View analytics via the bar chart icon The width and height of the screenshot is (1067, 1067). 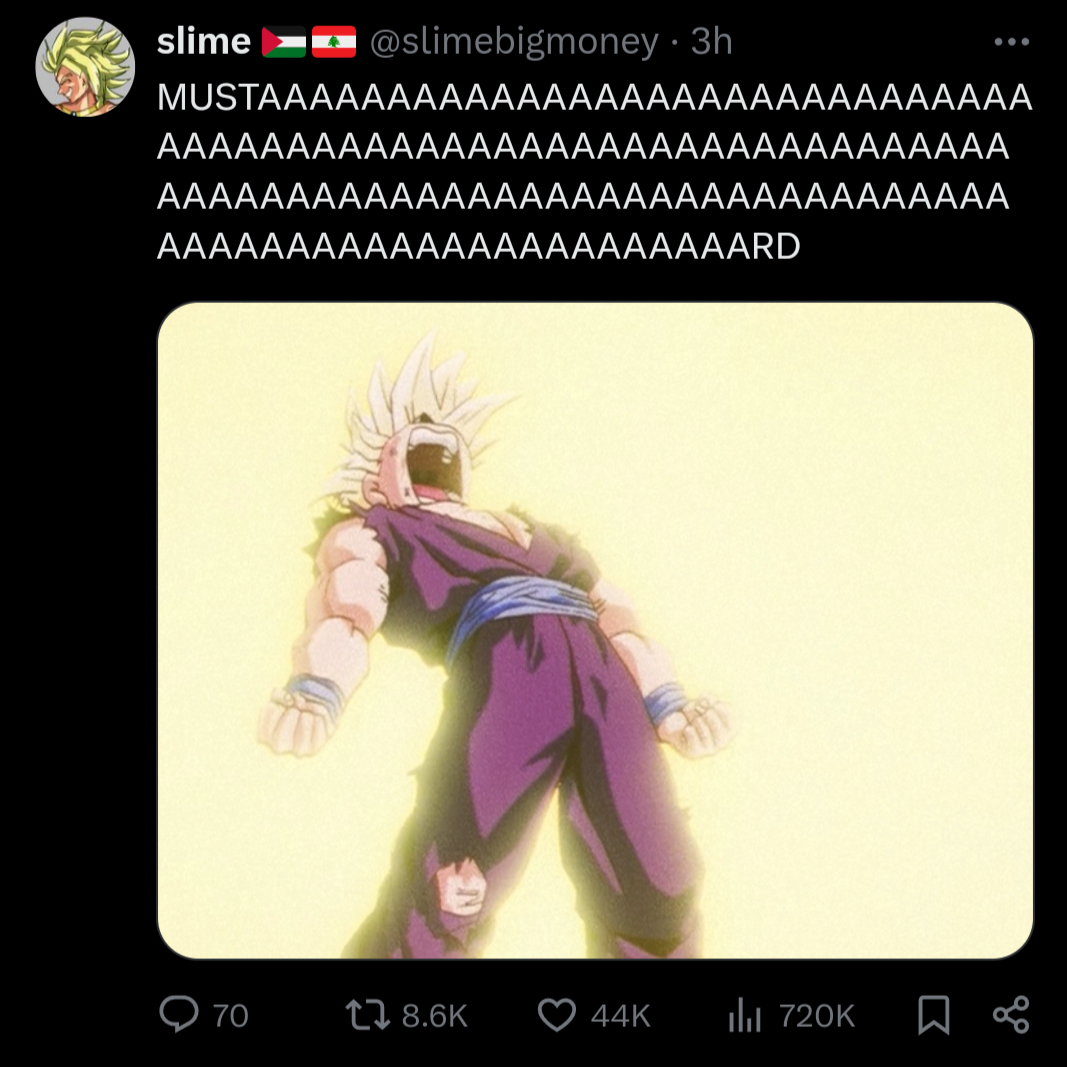pyautogui.click(x=745, y=1016)
